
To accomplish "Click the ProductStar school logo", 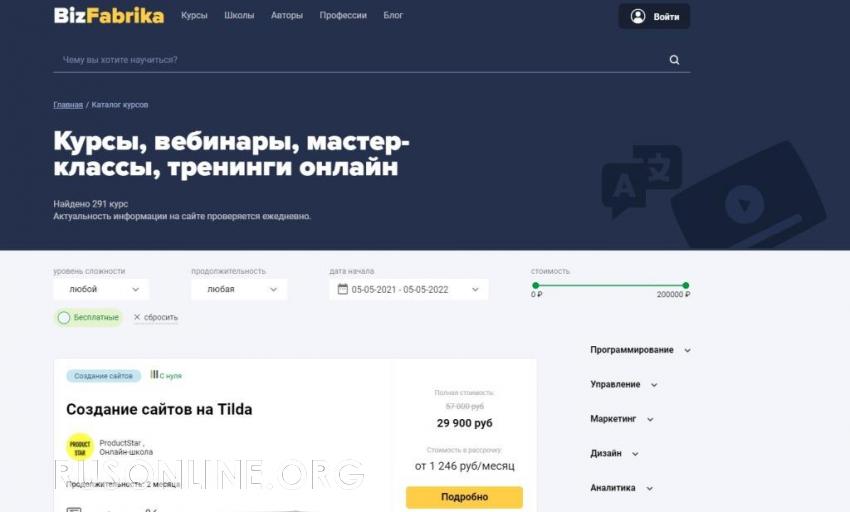I will pyautogui.click(x=80, y=447).
